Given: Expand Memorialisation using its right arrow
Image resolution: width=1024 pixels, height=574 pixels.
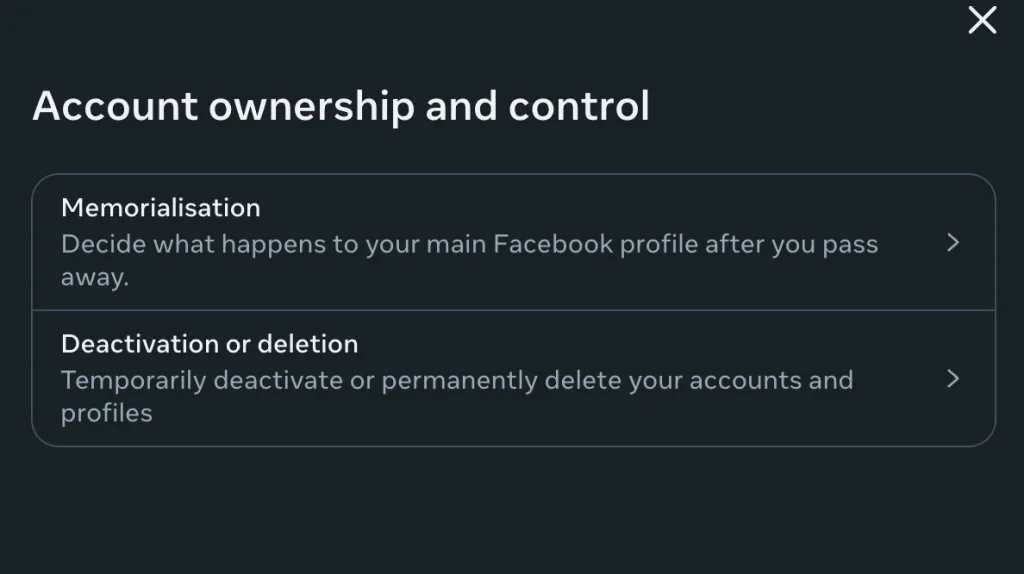Looking at the screenshot, I should coord(953,243).
